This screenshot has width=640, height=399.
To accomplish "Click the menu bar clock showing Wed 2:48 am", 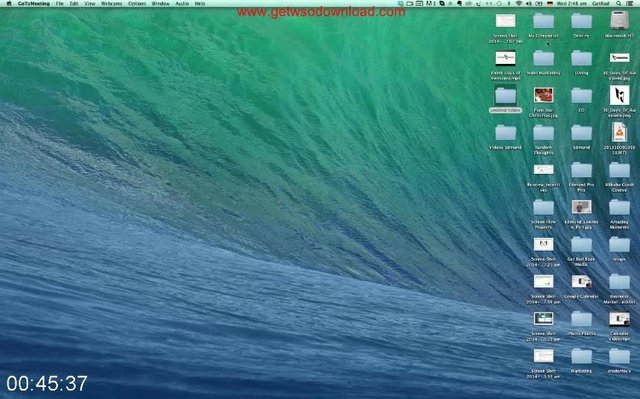I will (571, 3).
